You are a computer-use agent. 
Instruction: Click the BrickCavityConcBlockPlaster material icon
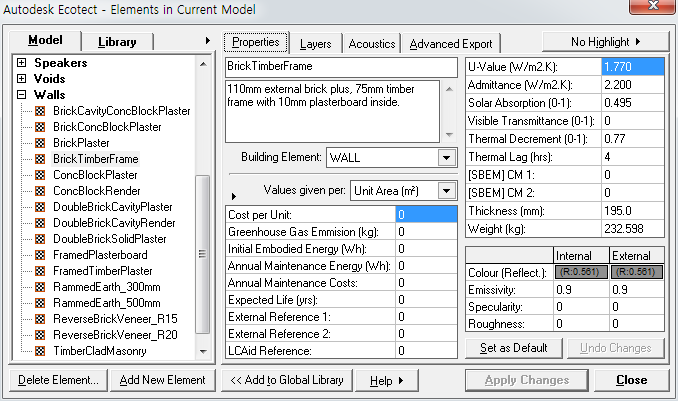(41, 111)
